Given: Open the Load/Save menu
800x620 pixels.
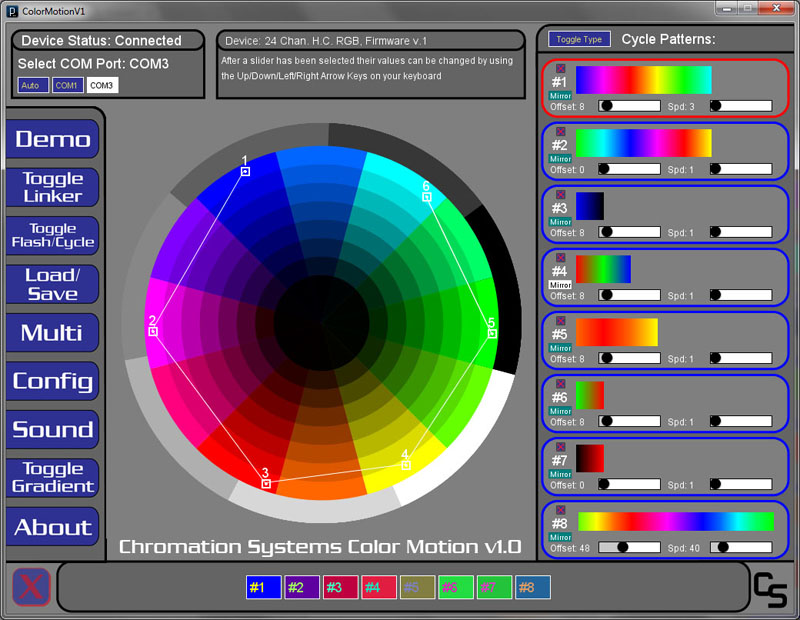Looking at the screenshot, I should coord(53,284).
